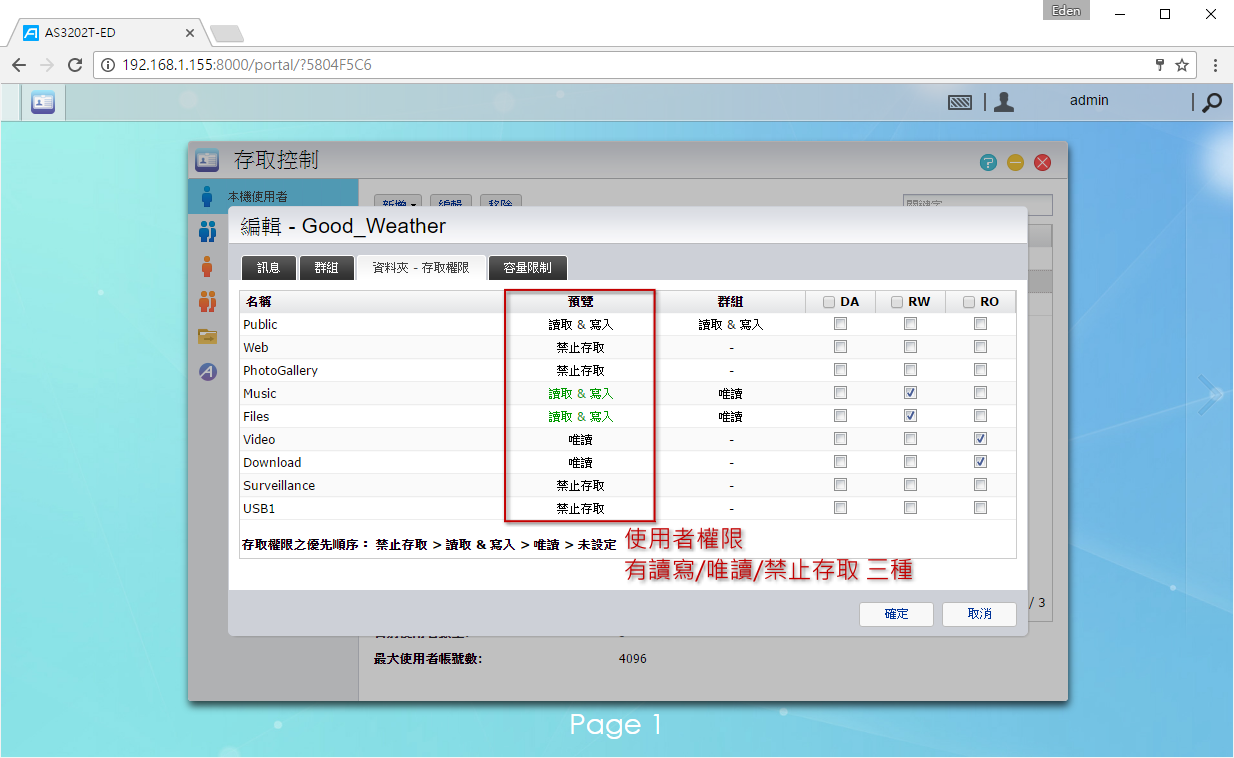Image resolution: width=1234 pixels, height=758 pixels.
Task: Select the Files folder row name
Action: pyautogui.click(x=256, y=416)
